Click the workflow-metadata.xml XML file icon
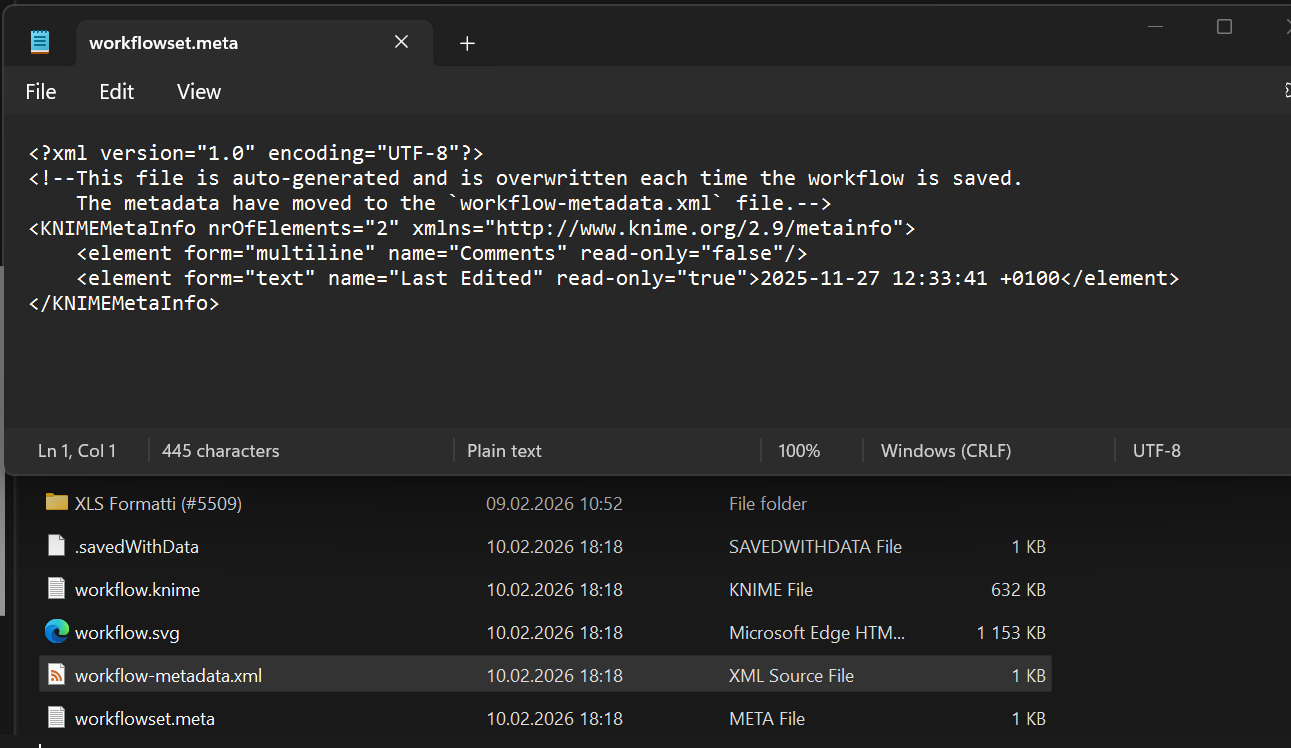The width and height of the screenshot is (1291, 748). tap(56, 676)
